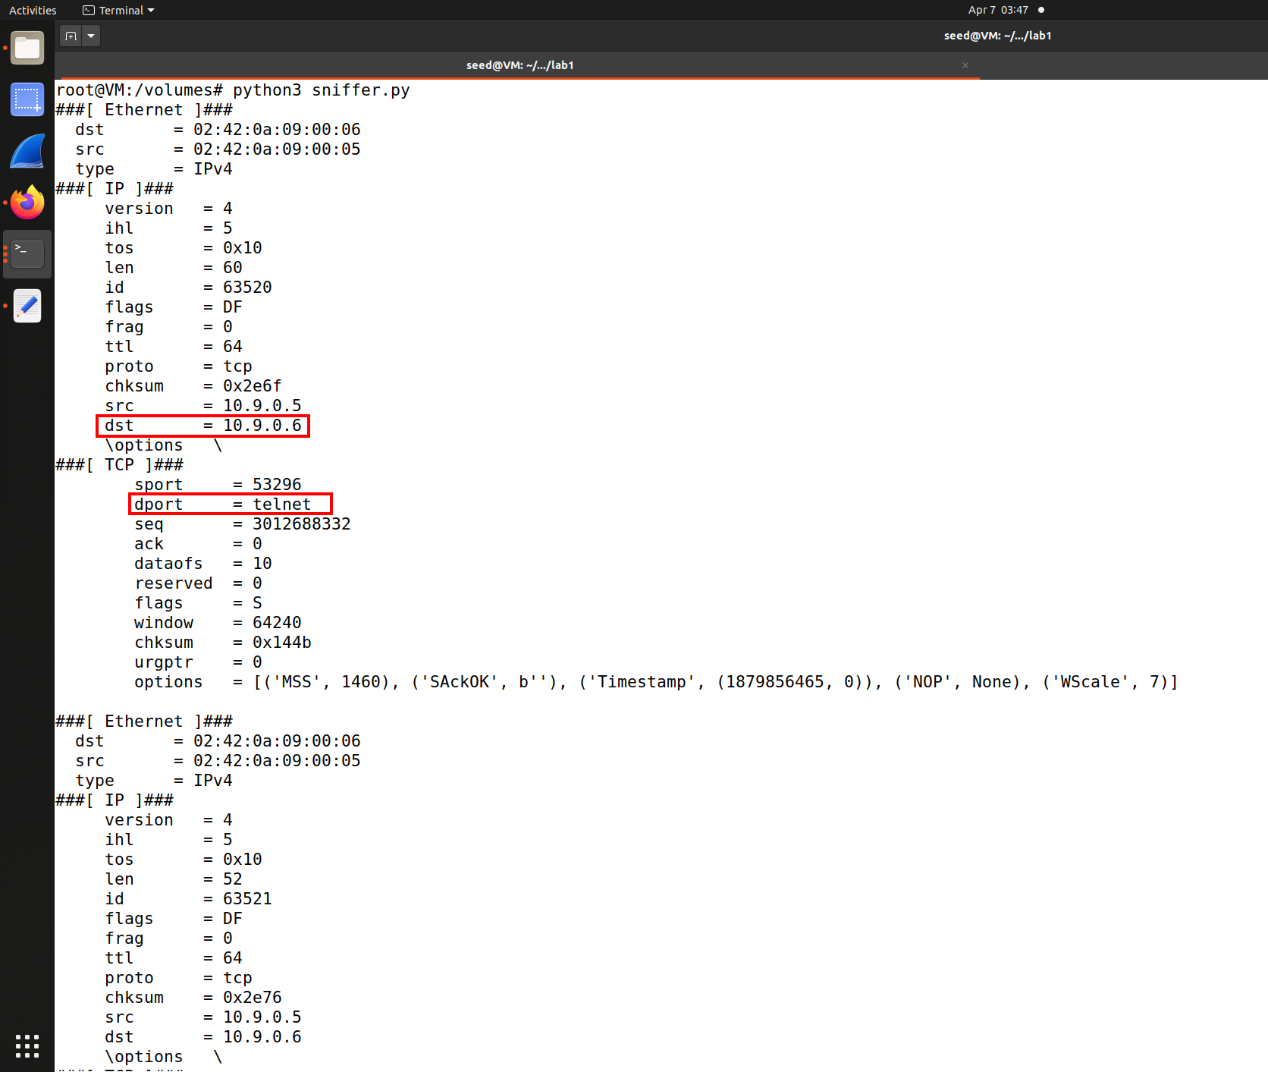Click the TCP options line with MSS 1460

pyautogui.click(x=655, y=682)
